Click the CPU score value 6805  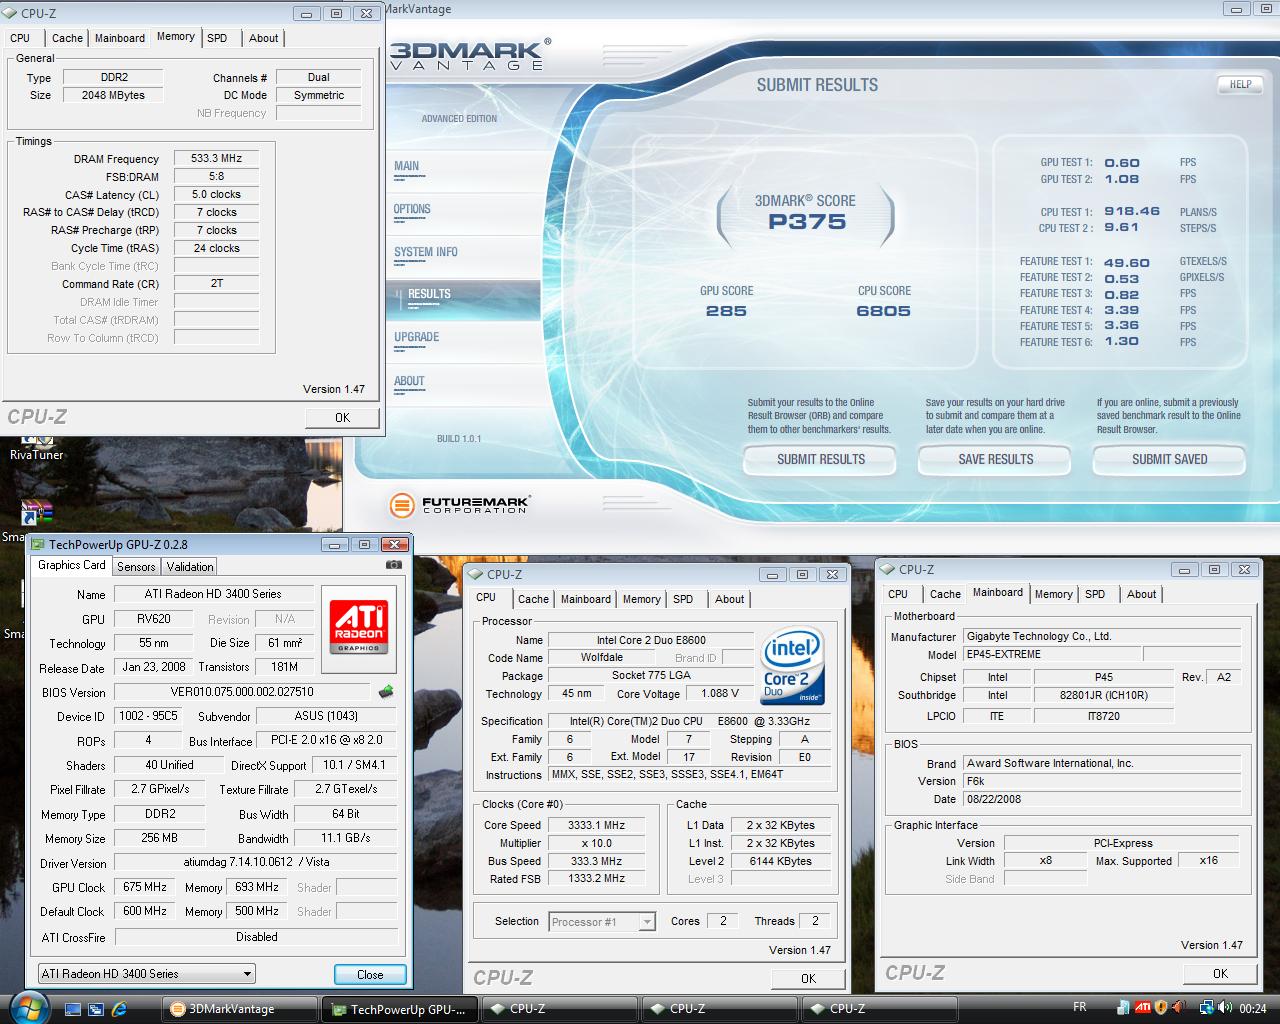pos(883,311)
